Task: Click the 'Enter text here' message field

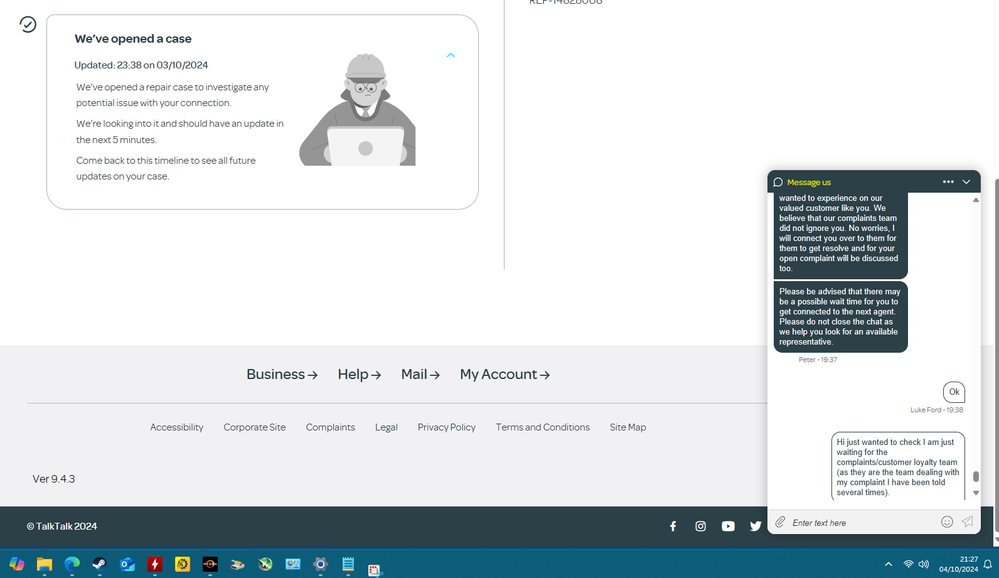Action: point(860,521)
